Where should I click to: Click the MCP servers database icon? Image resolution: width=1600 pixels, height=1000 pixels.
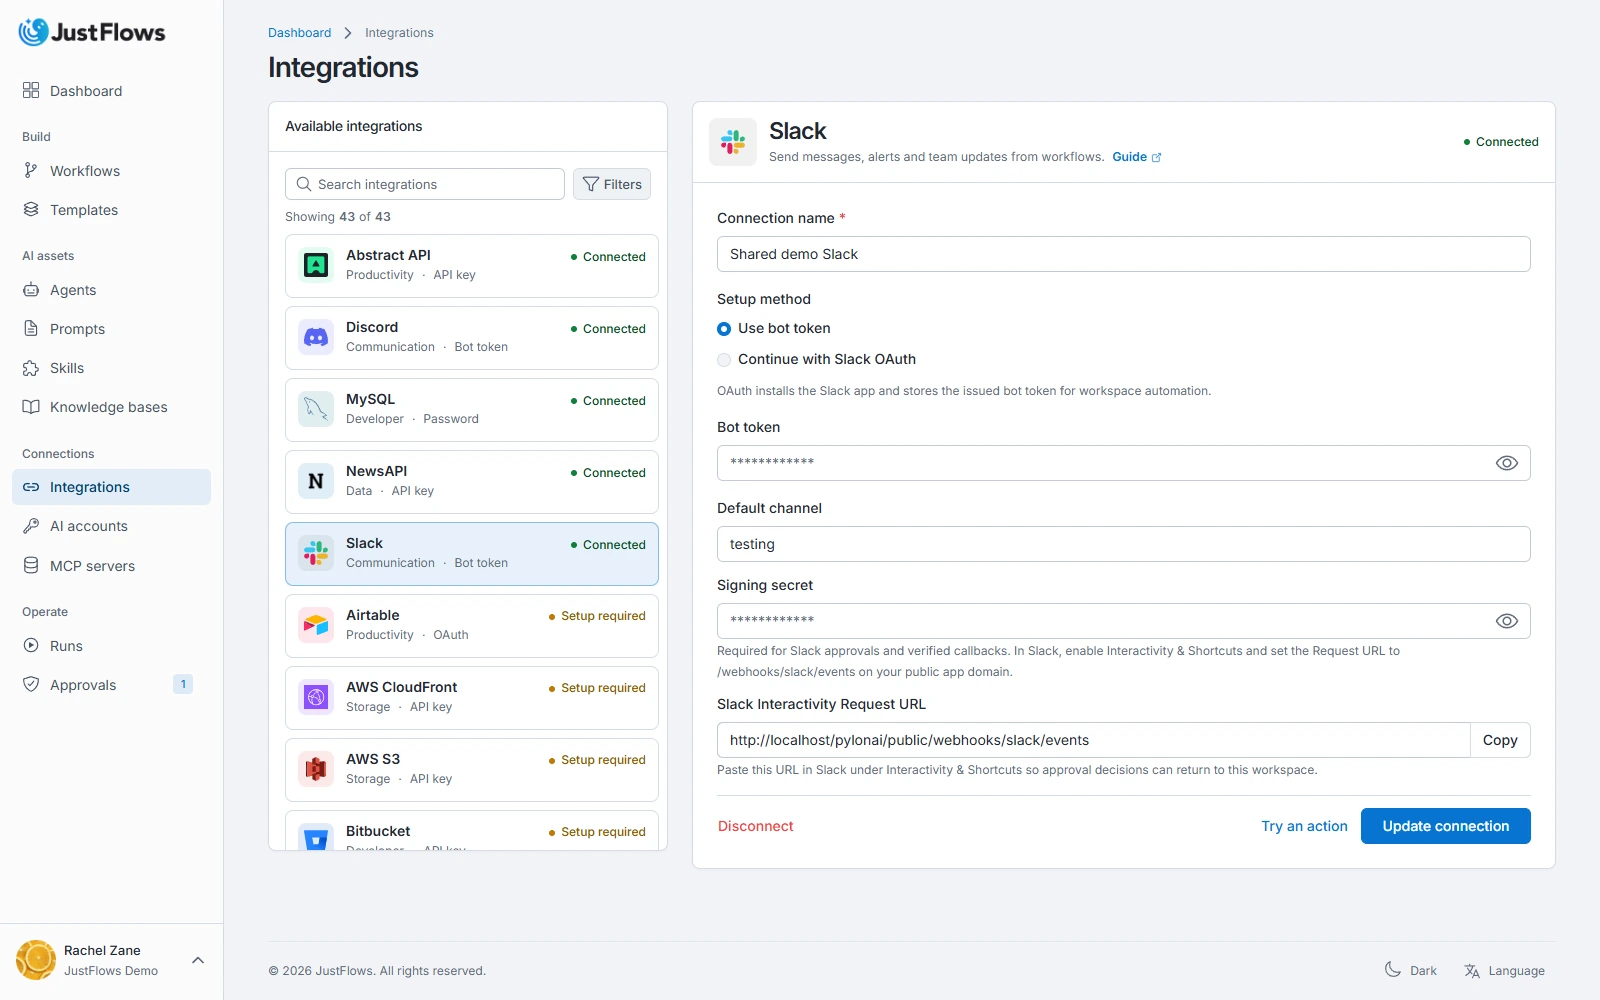coord(31,566)
